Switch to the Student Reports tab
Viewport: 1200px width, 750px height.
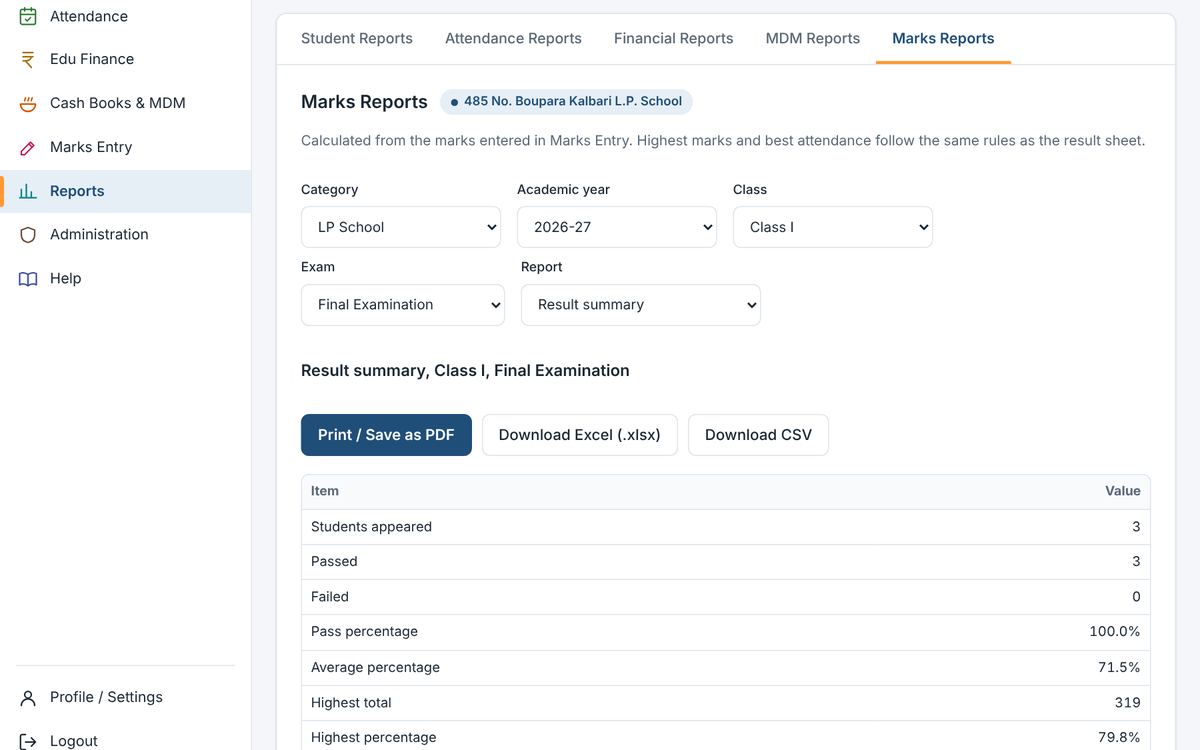(x=357, y=38)
